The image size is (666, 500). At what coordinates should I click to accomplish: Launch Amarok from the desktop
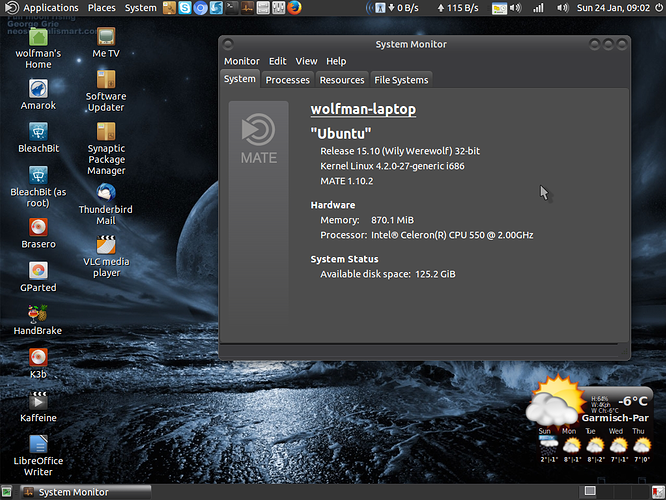[x=38, y=89]
